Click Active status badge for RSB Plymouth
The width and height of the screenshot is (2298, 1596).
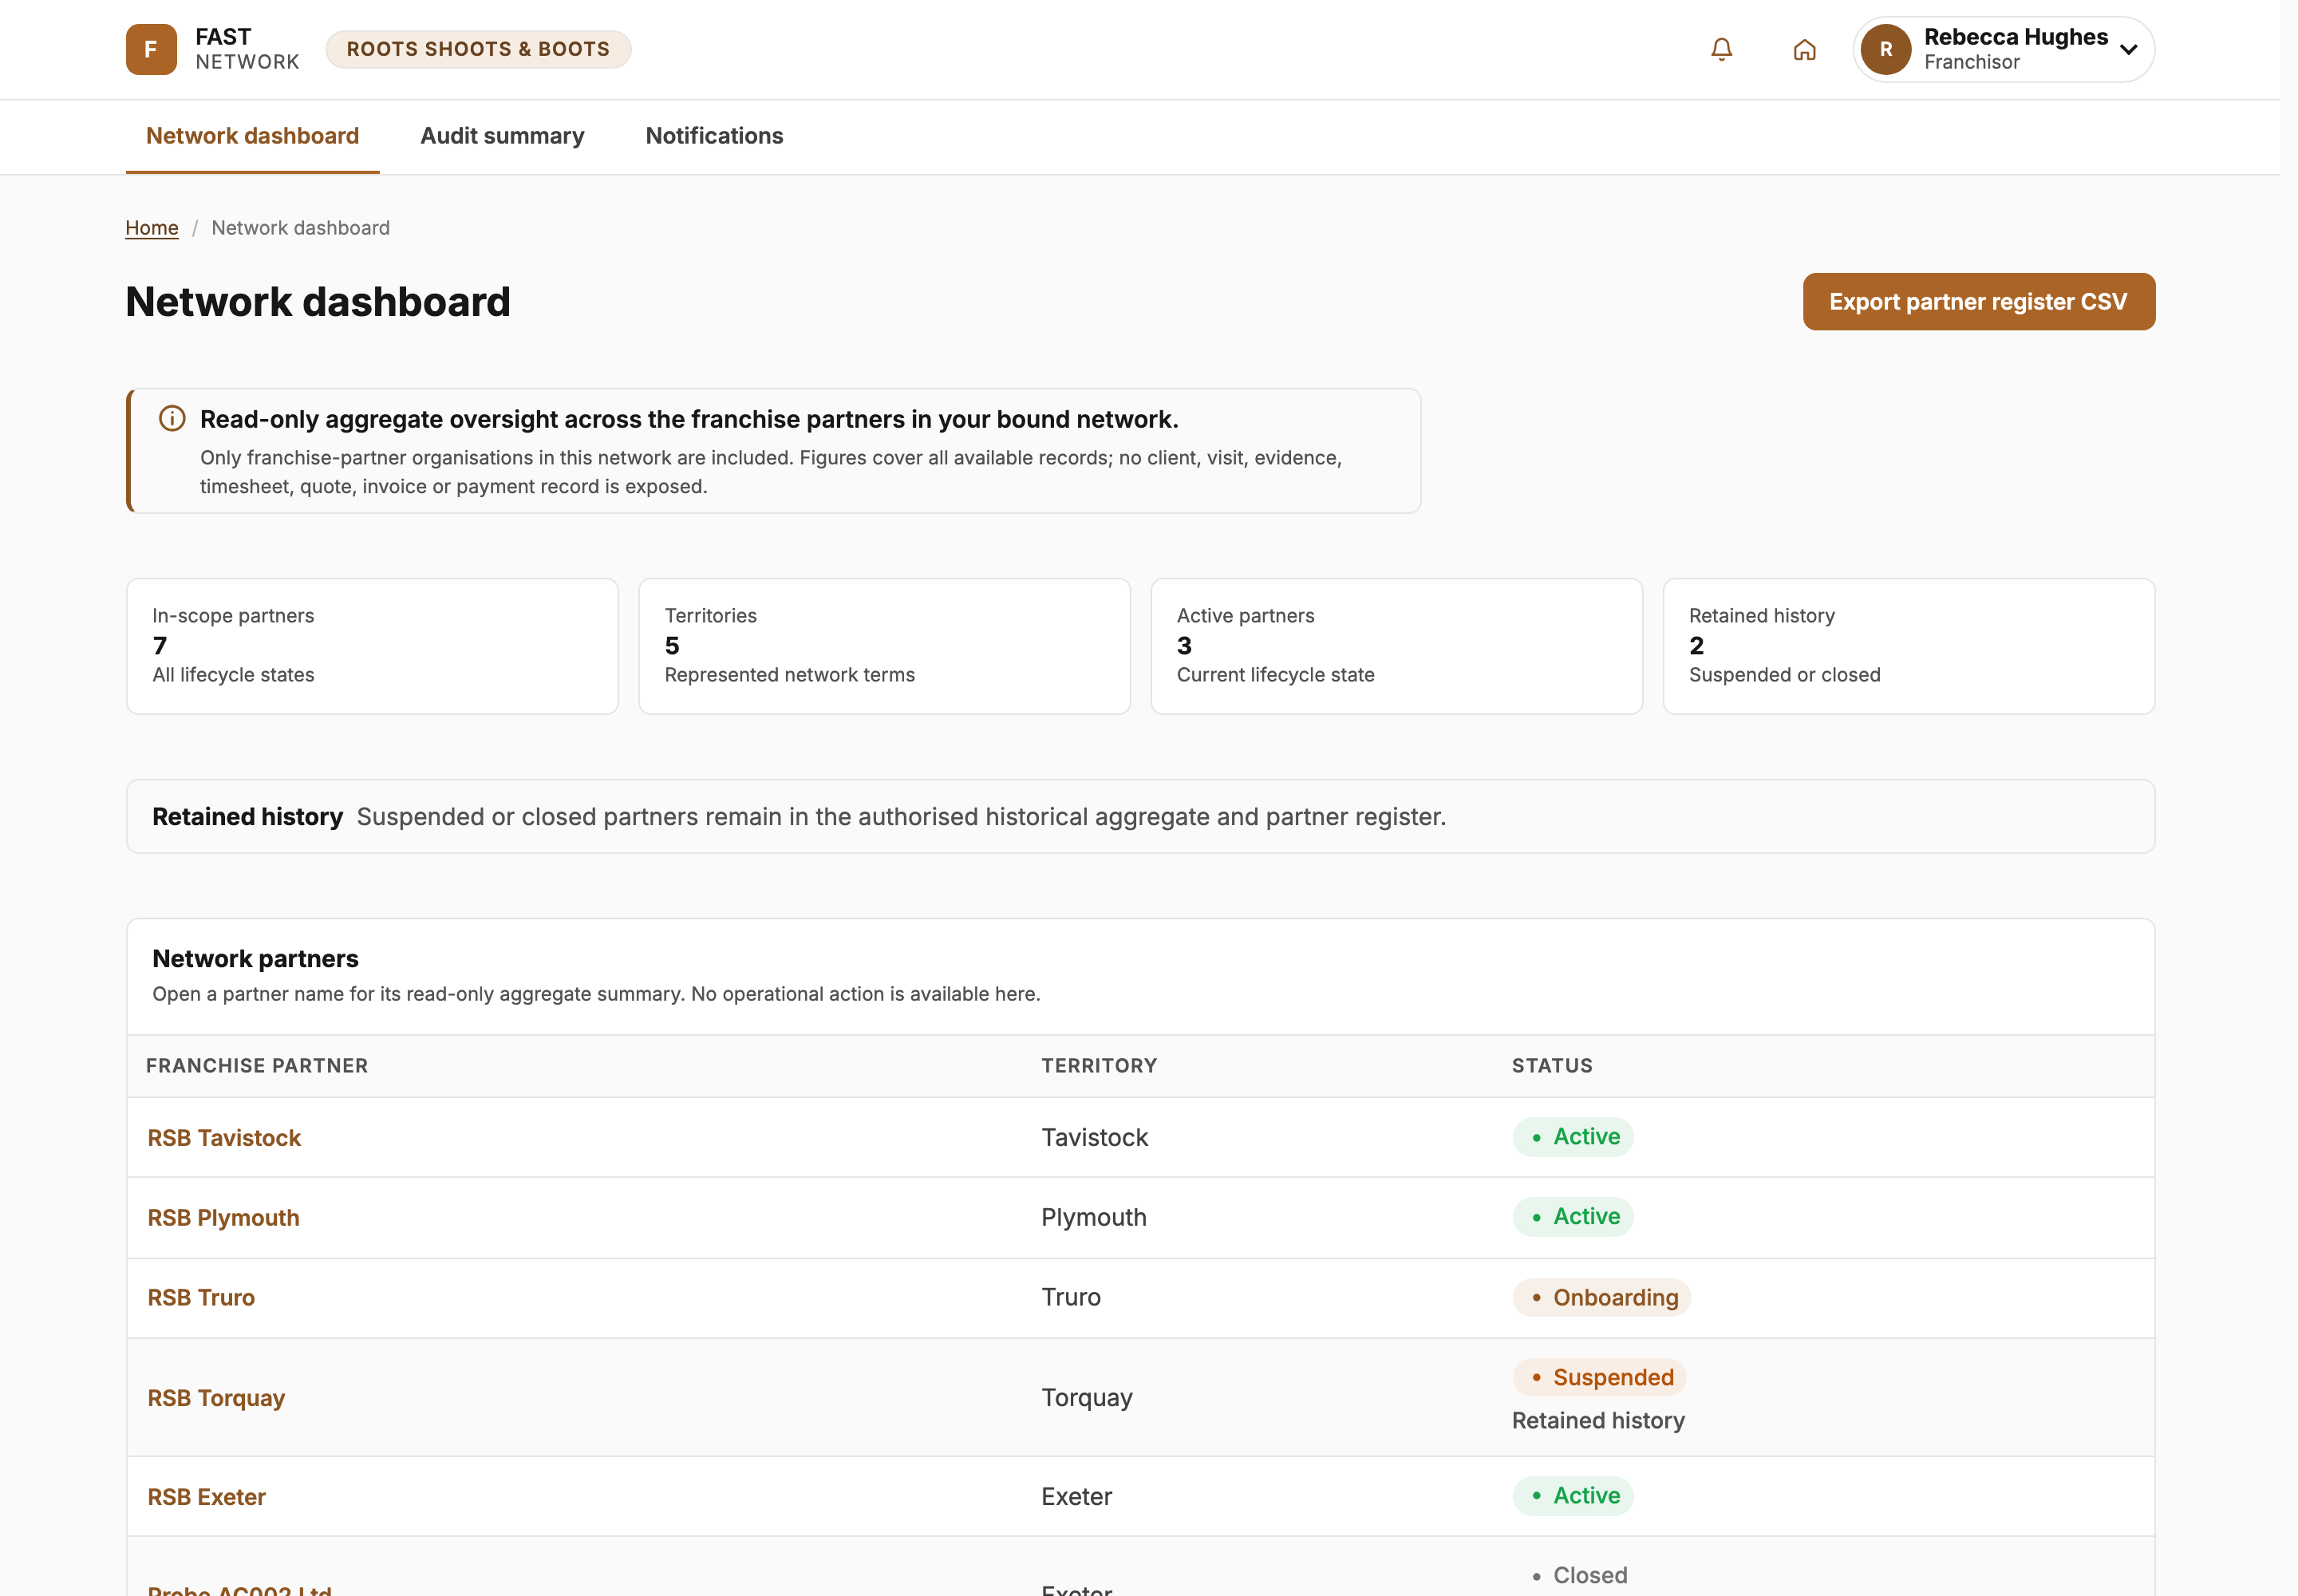click(x=1572, y=1217)
